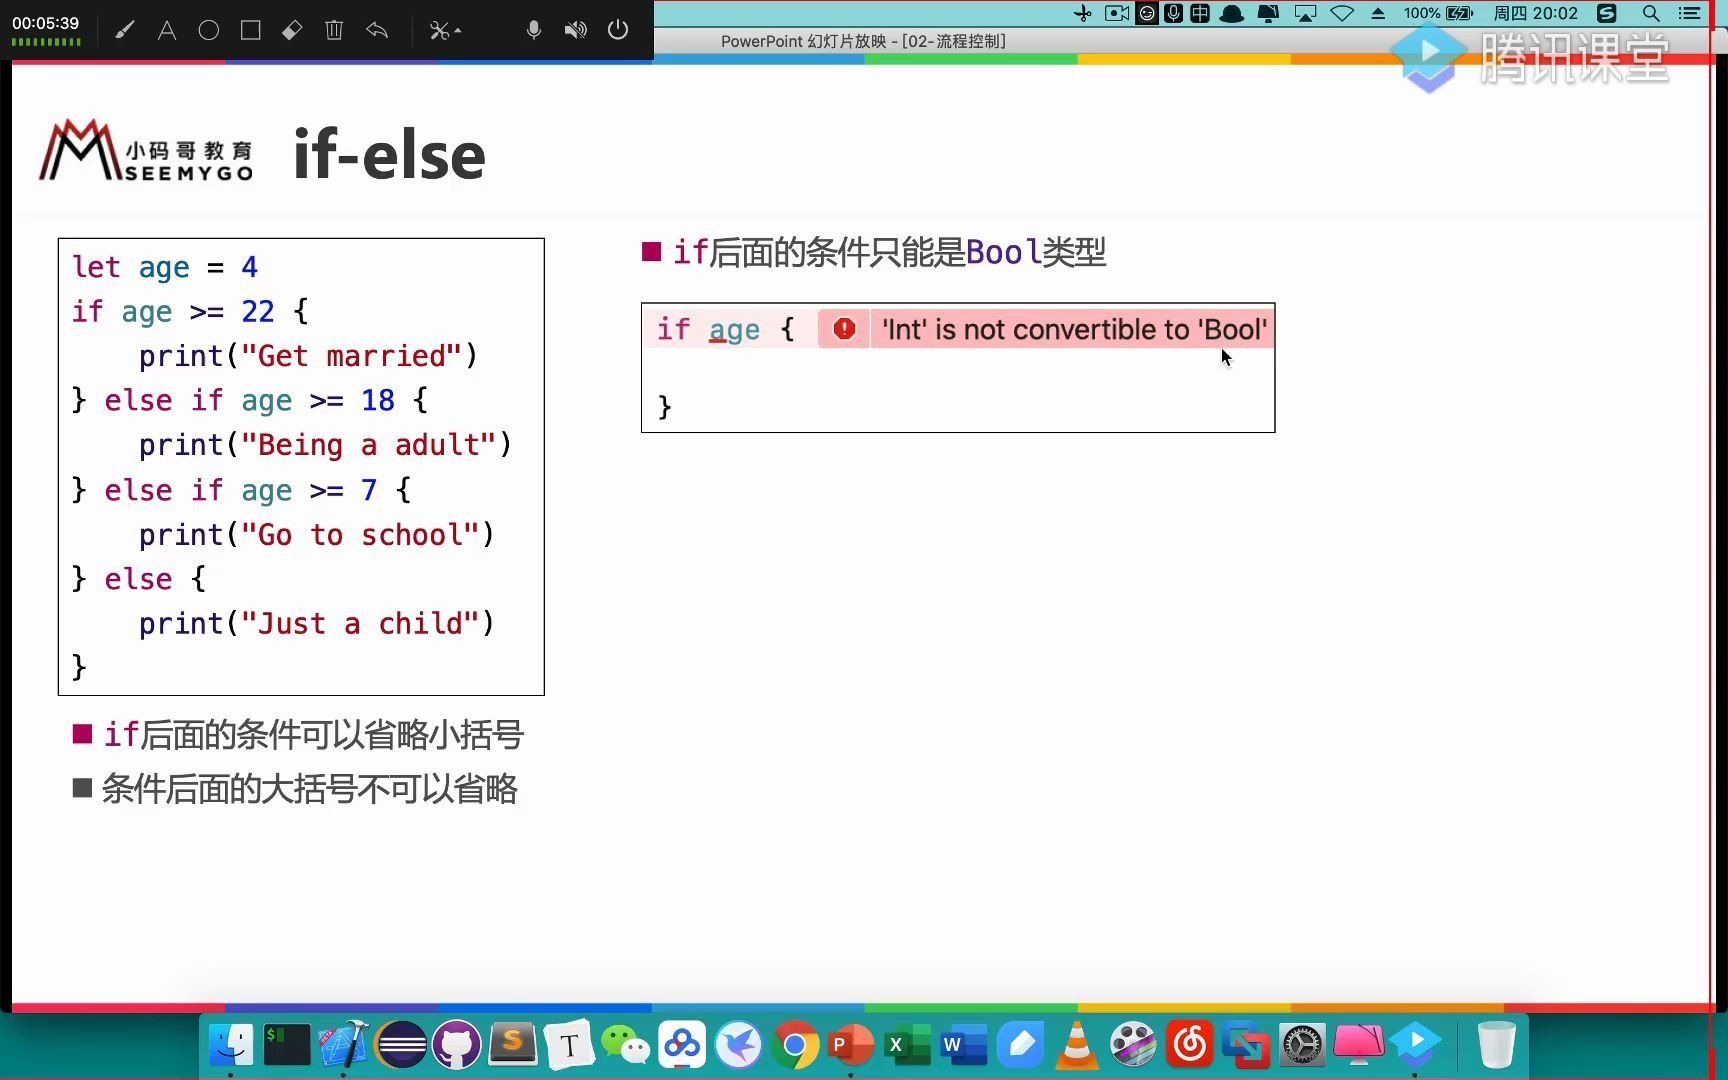Switch to PowerPoint in the dock

(x=850, y=1045)
